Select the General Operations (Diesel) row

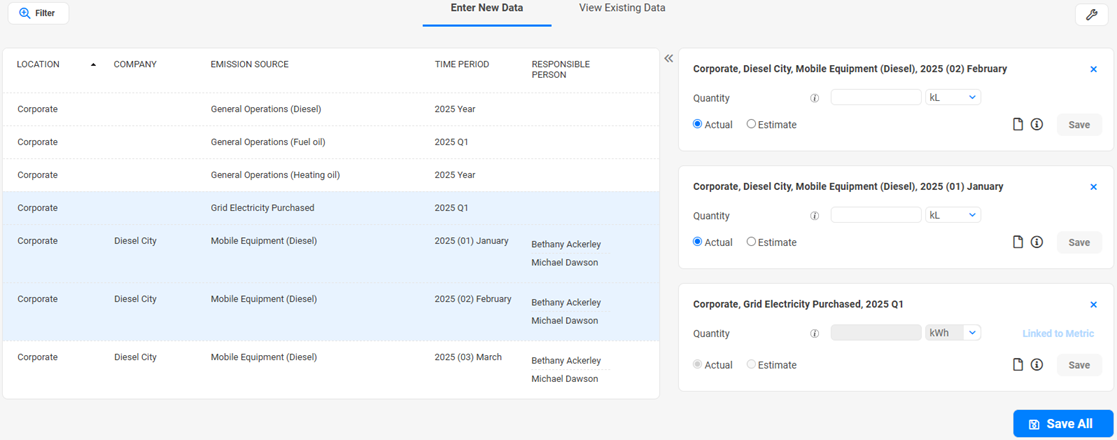pos(331,109)
